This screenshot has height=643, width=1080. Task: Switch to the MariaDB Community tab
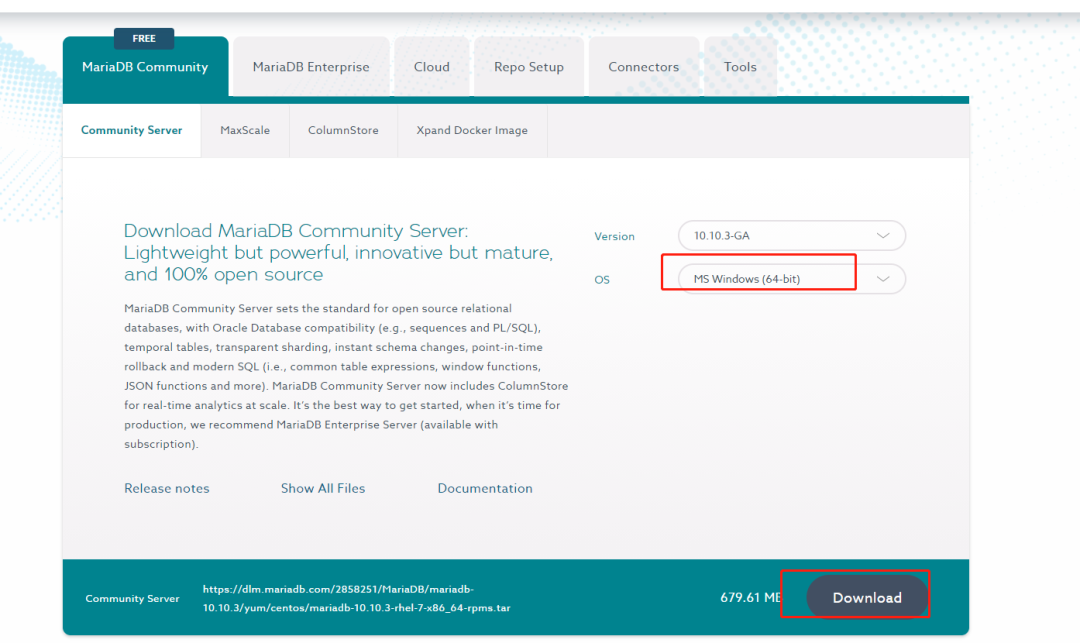coord(145,67)
